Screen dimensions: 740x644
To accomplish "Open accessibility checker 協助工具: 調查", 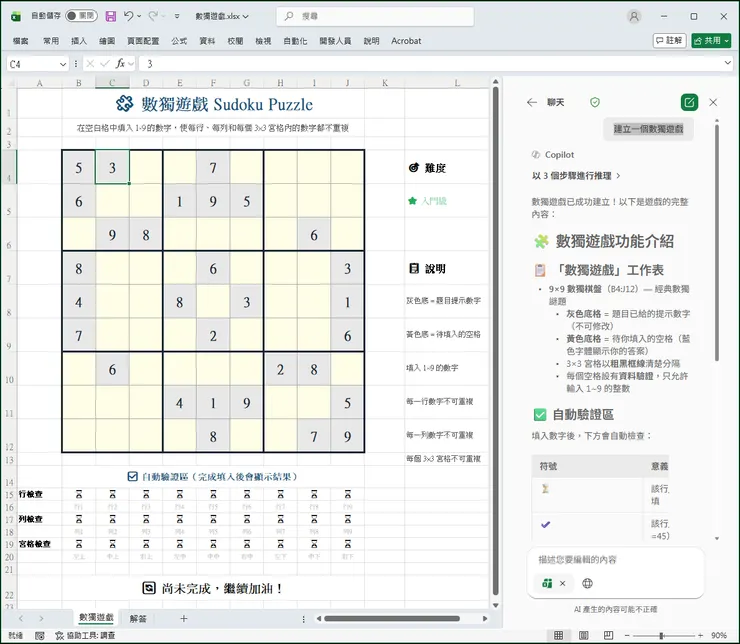I will (85, 636).
